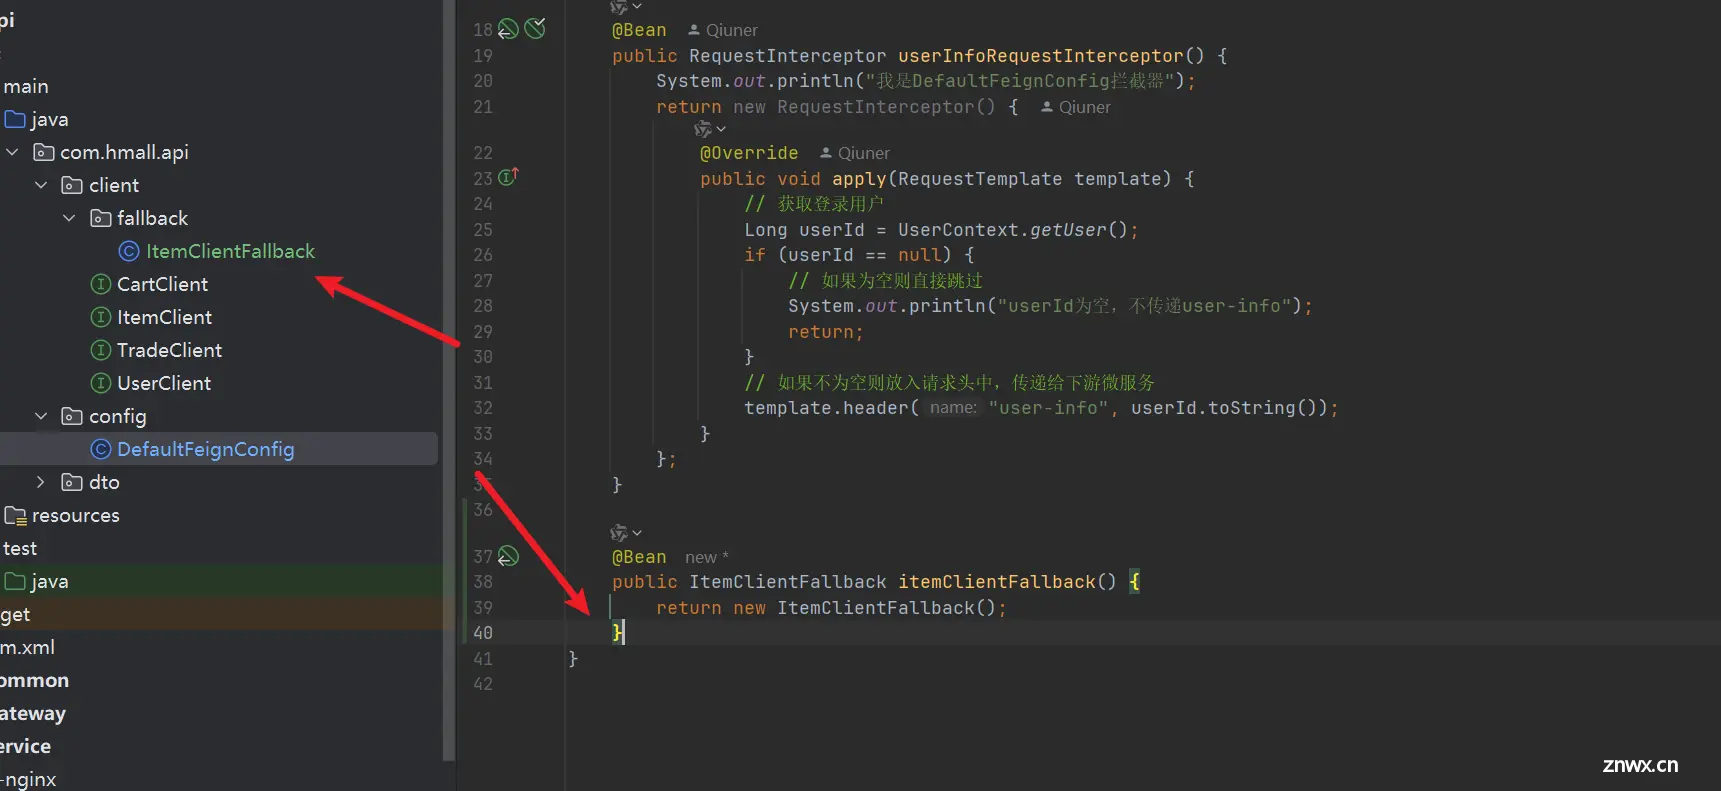Click line number 40 in the gutter
This screenshot has height=791, width=1721.
coord(483,633)
